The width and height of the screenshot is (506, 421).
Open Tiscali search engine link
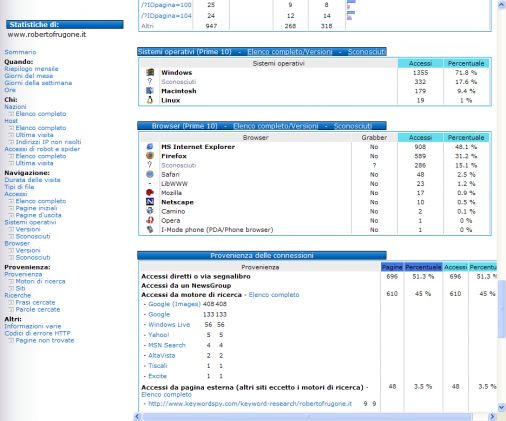pos(158,366)
